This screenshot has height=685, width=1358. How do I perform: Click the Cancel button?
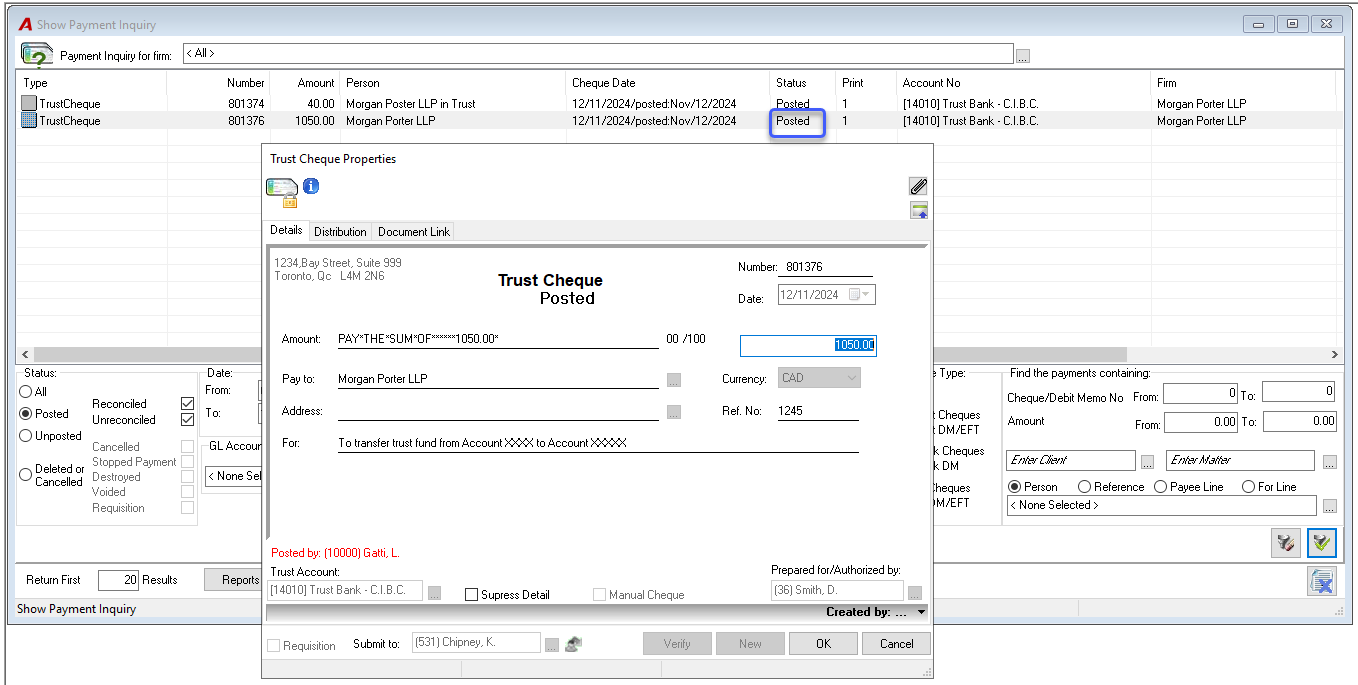(897, 644)
